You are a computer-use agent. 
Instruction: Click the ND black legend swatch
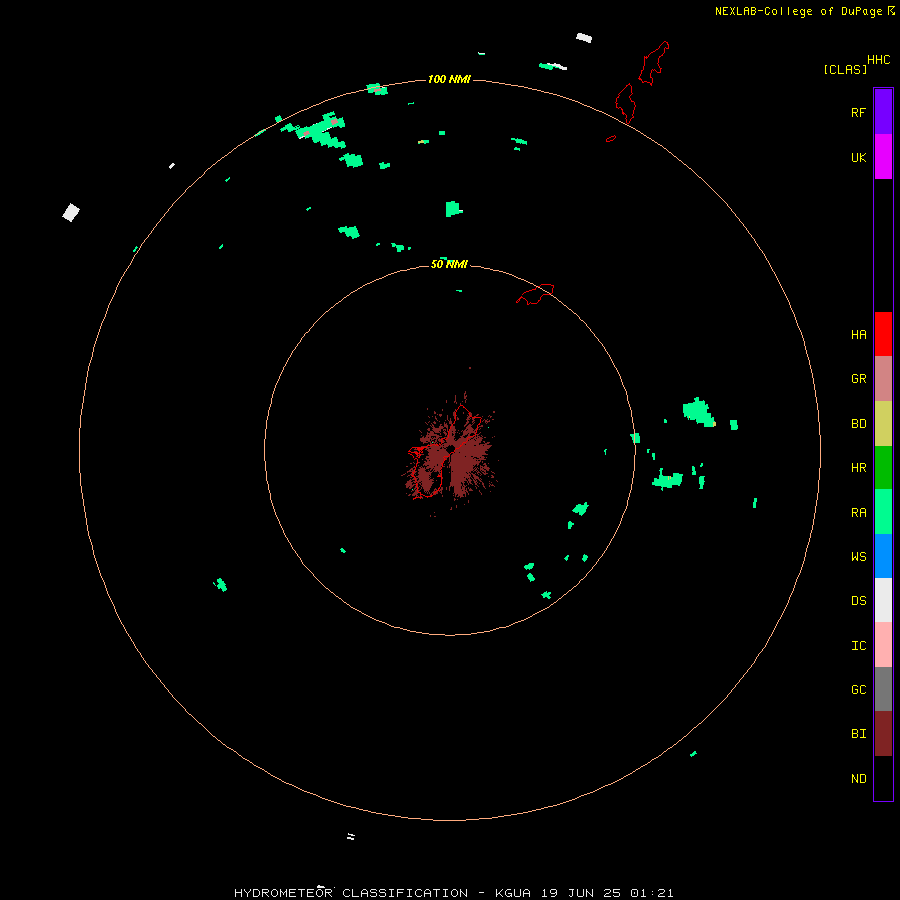coord(883,778)
